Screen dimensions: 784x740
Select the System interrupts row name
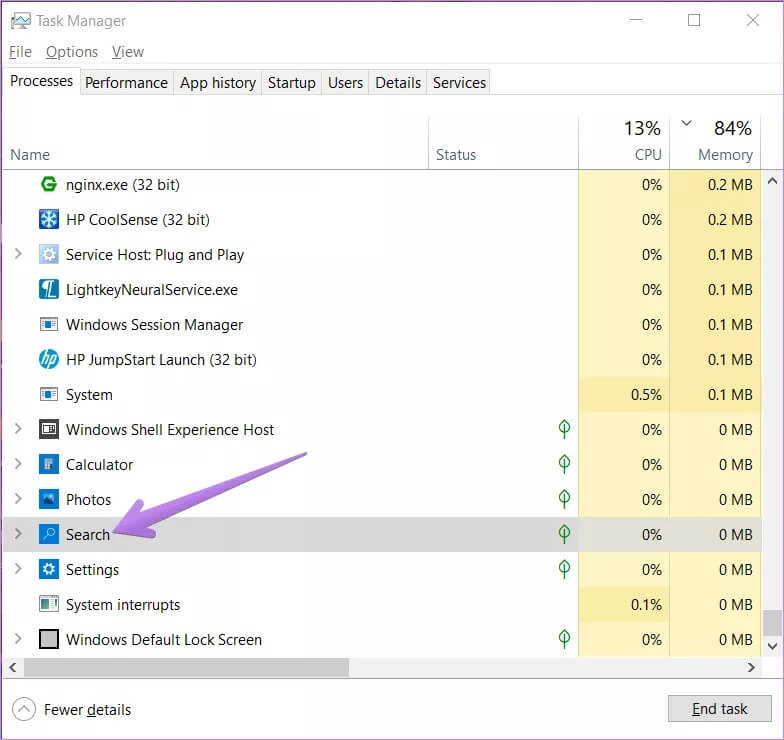[x=123, y=604]
